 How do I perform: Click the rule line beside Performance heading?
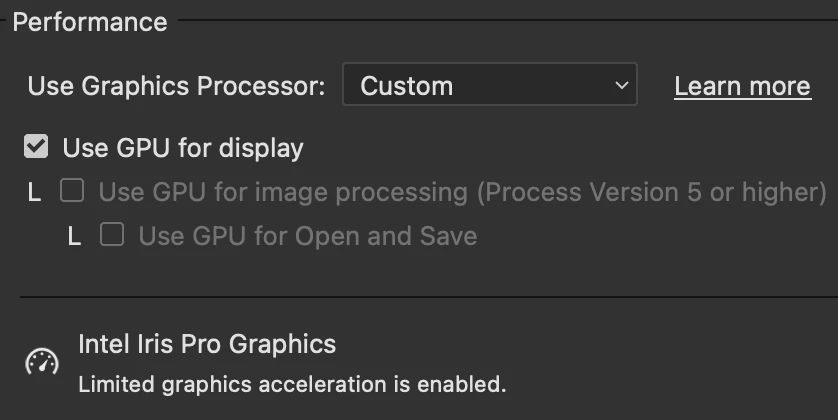(500, 20)
